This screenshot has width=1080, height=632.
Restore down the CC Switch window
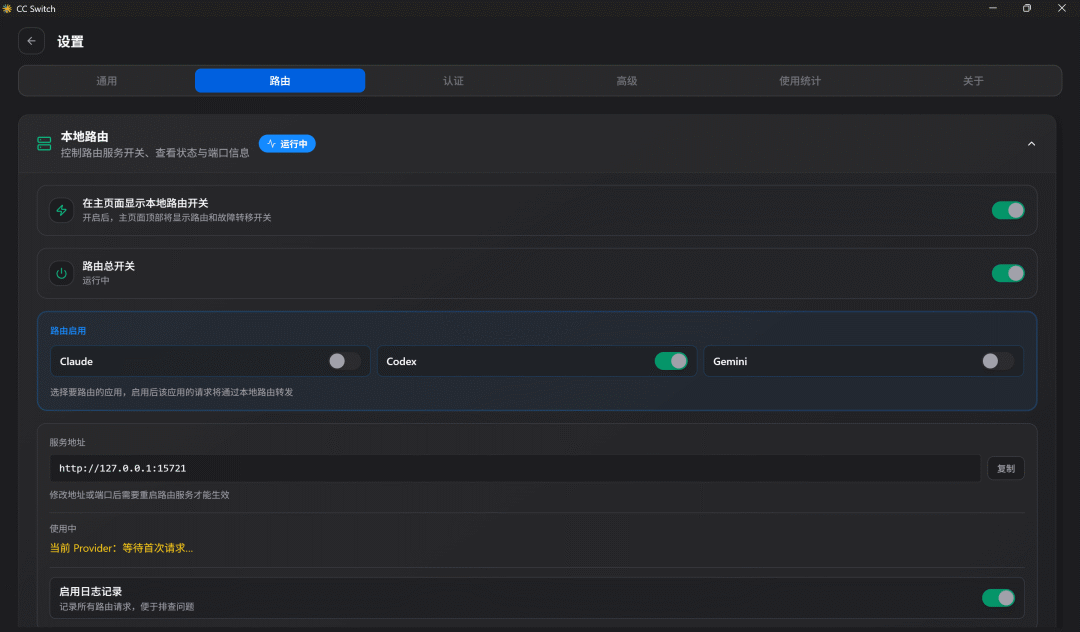(1027, 8)
